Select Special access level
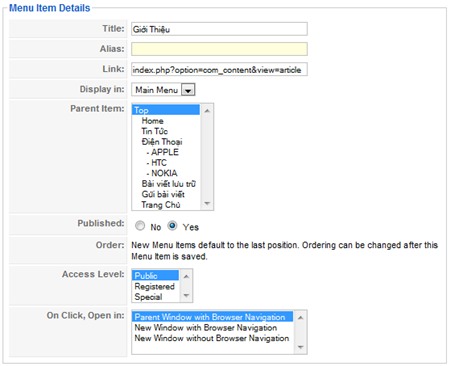 point(156,296)
